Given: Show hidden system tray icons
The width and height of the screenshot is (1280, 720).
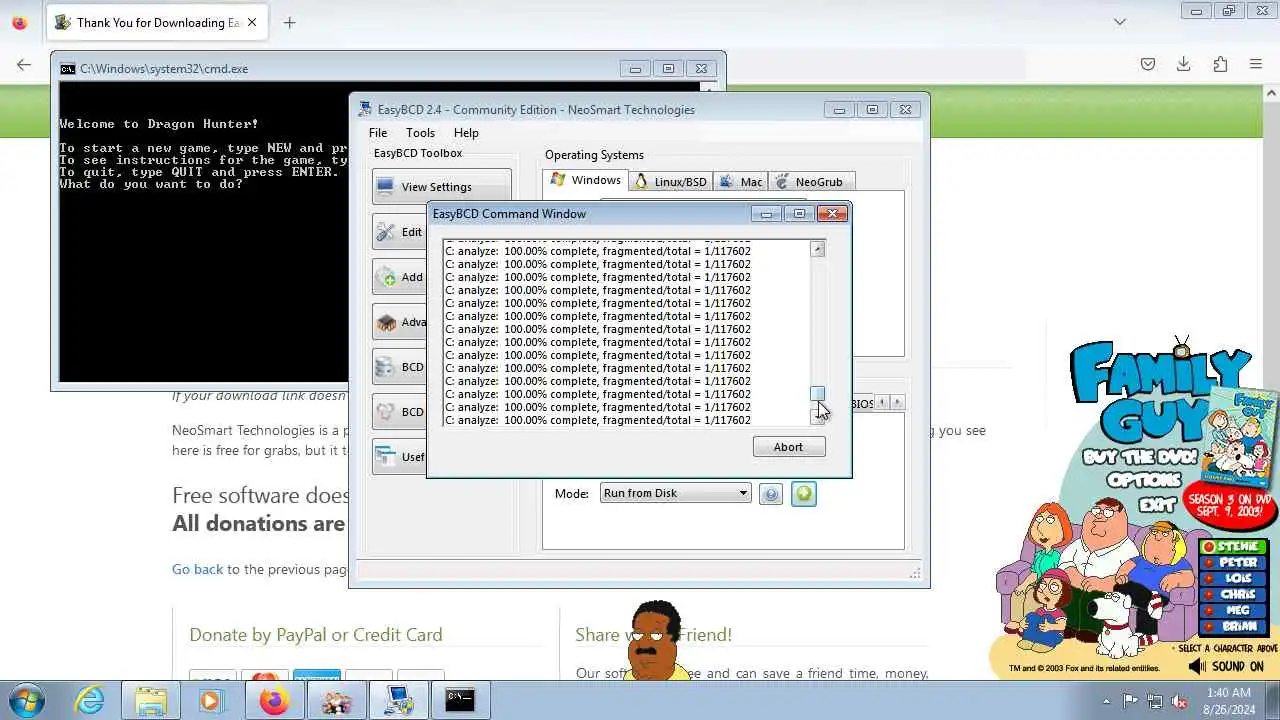Looking at the screenshot, I should tap(1106, 701).
